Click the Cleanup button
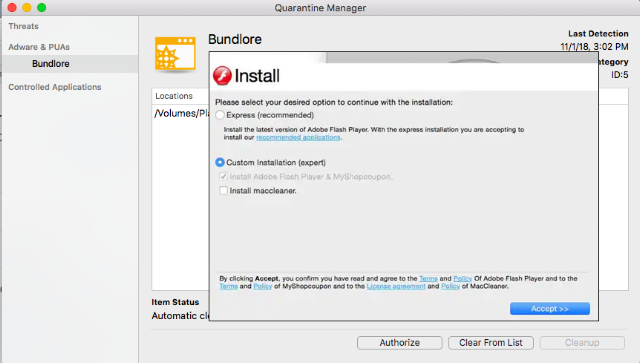The width and height of the screenshot is (640, 363). [582, 343]
